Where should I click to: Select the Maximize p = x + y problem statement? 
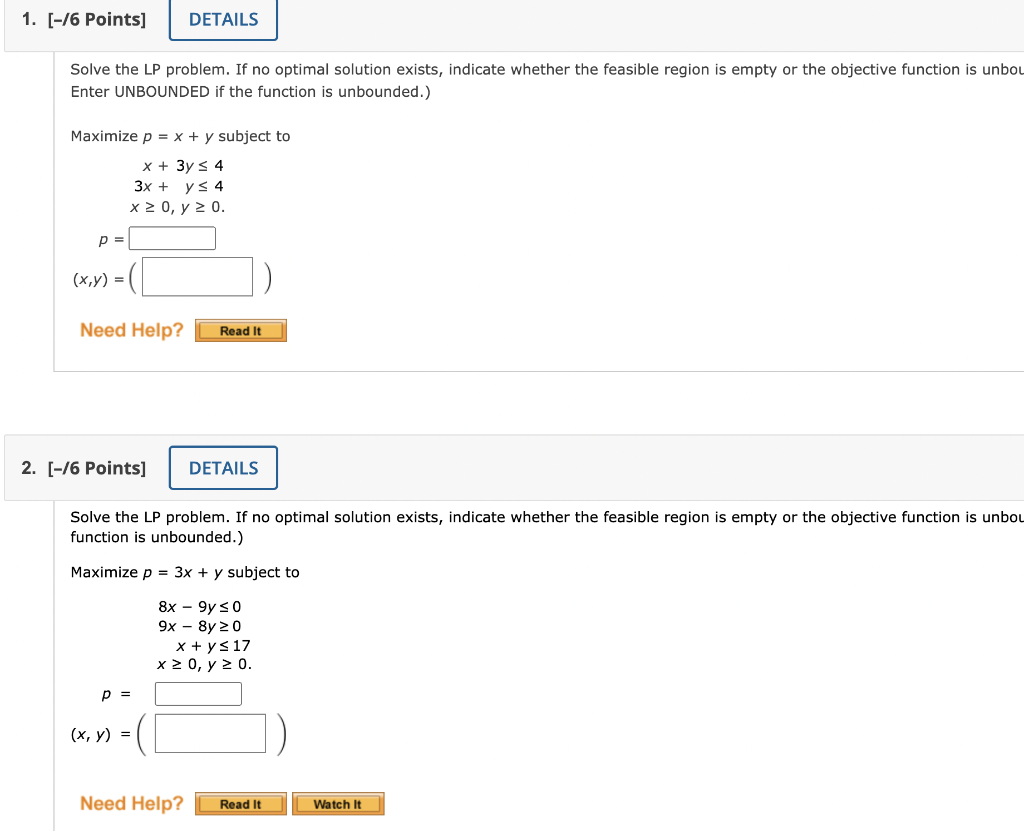[x=180, y=136]
